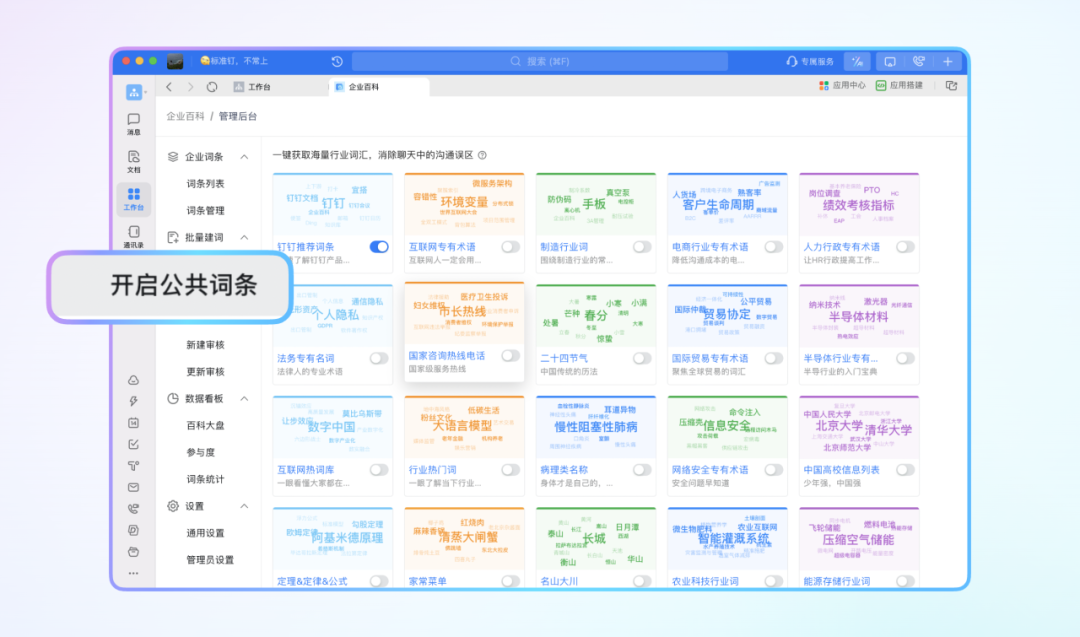Click the calendar icon in left sidebar
Viewport: 1080px width, 637px height.
tap(133, 423)
